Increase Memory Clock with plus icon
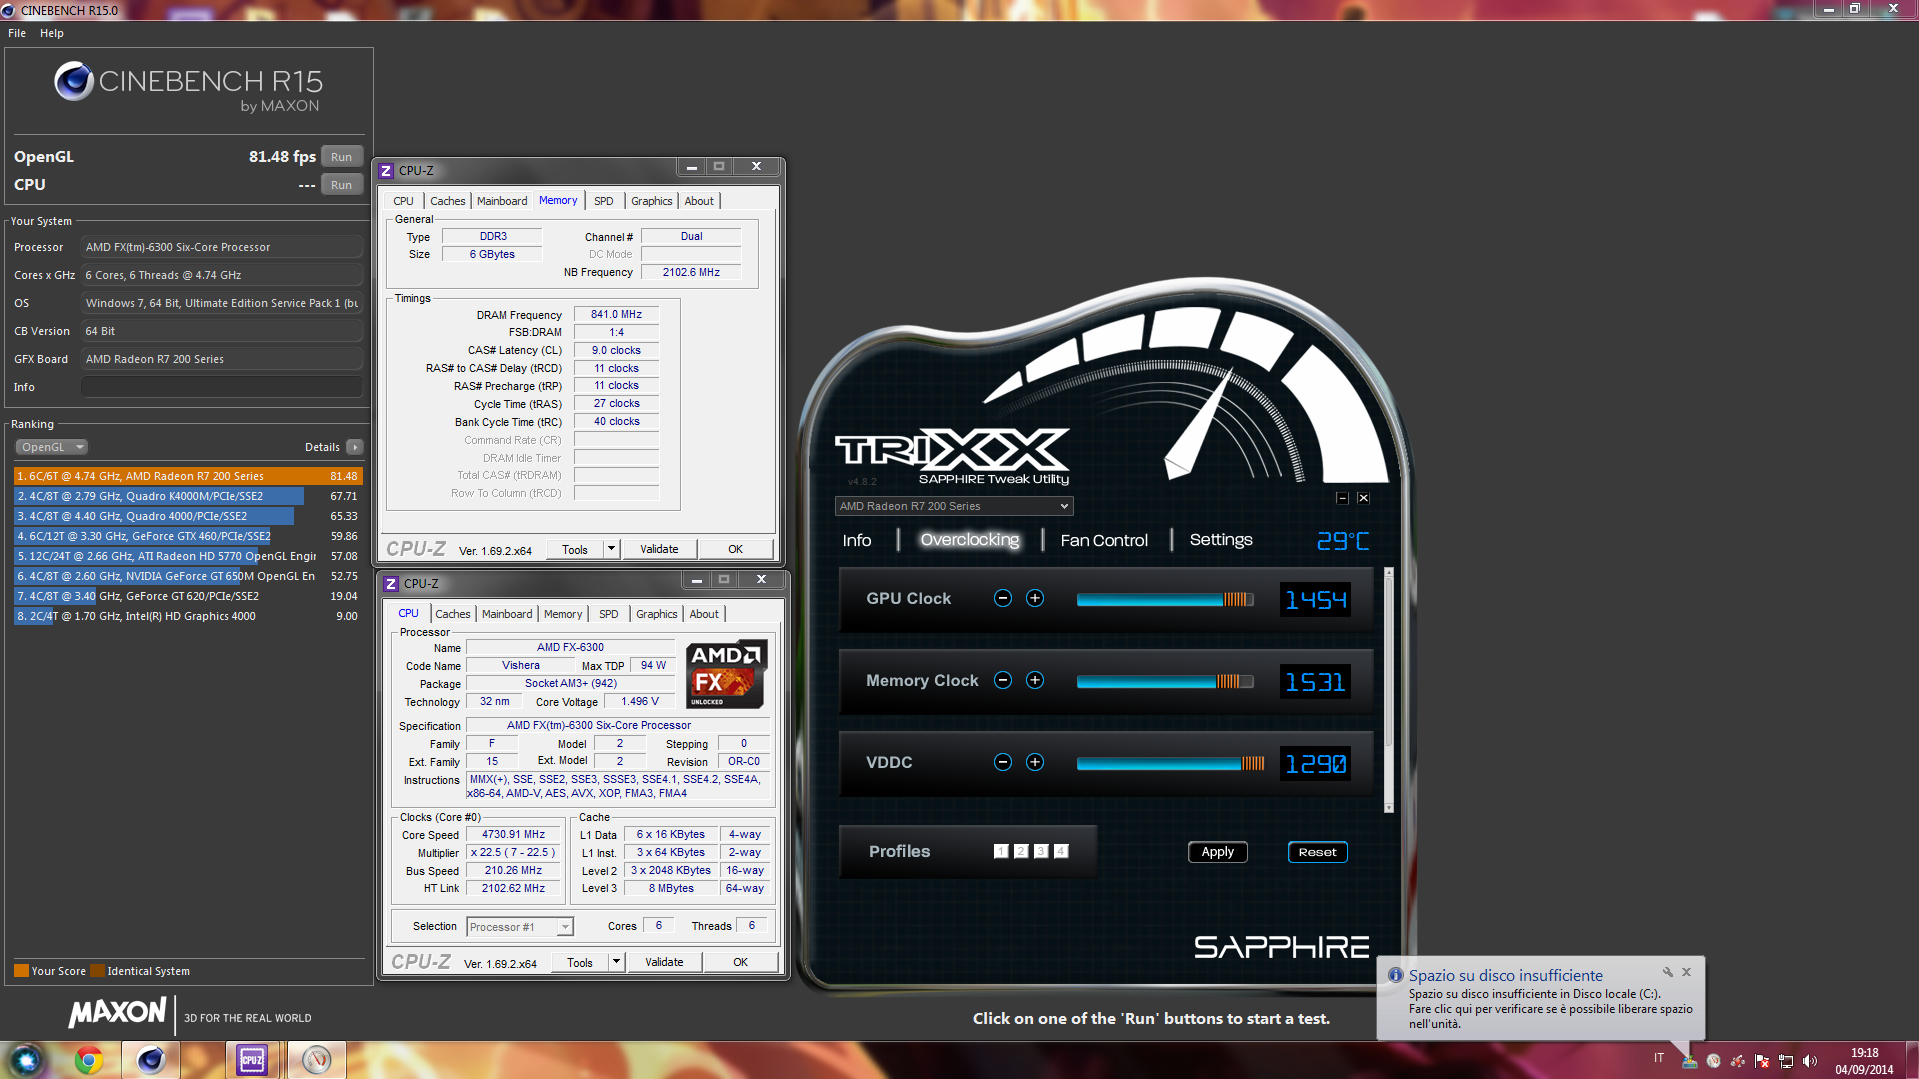 pos(1035,680)
